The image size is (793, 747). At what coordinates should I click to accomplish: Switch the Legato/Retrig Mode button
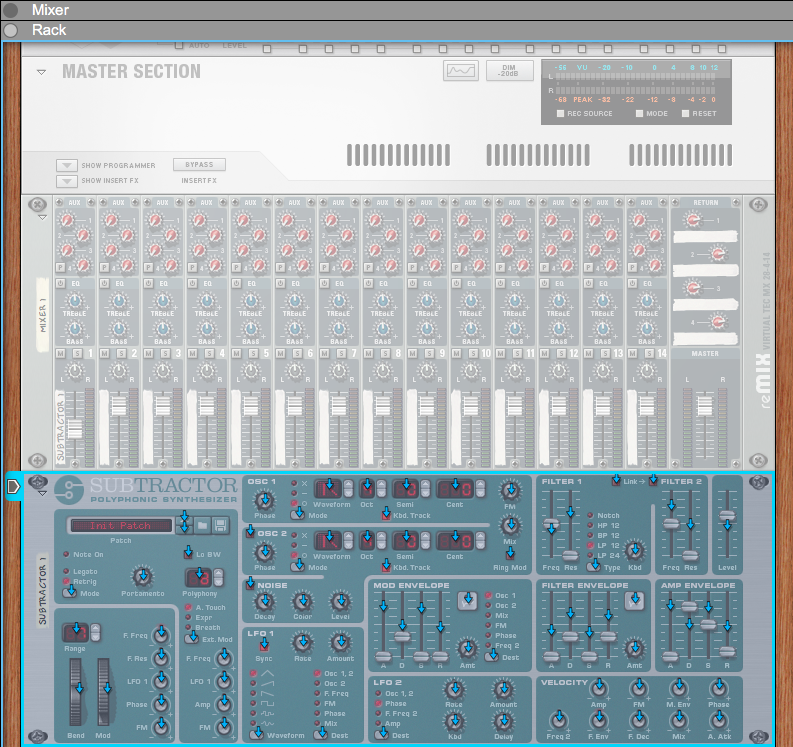coord(69,593)
